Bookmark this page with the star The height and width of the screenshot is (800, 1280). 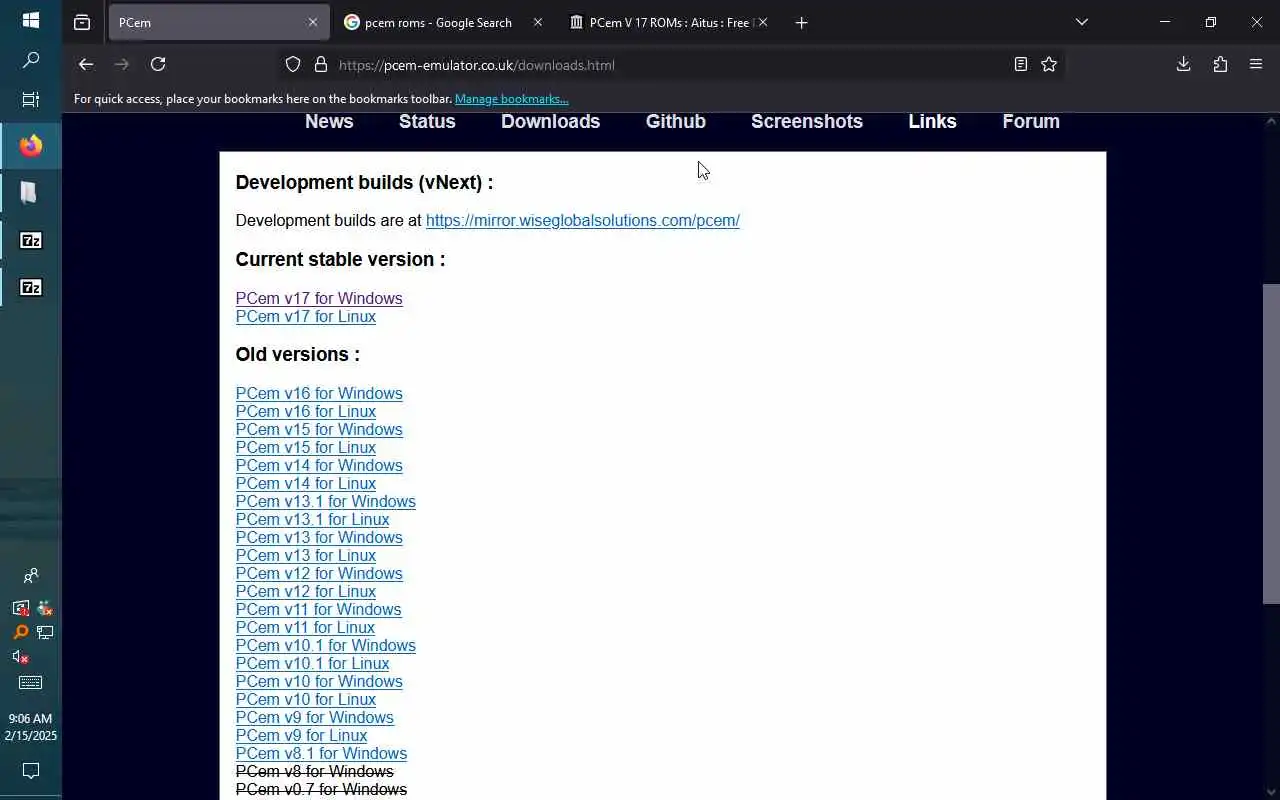coord(1049,64)
